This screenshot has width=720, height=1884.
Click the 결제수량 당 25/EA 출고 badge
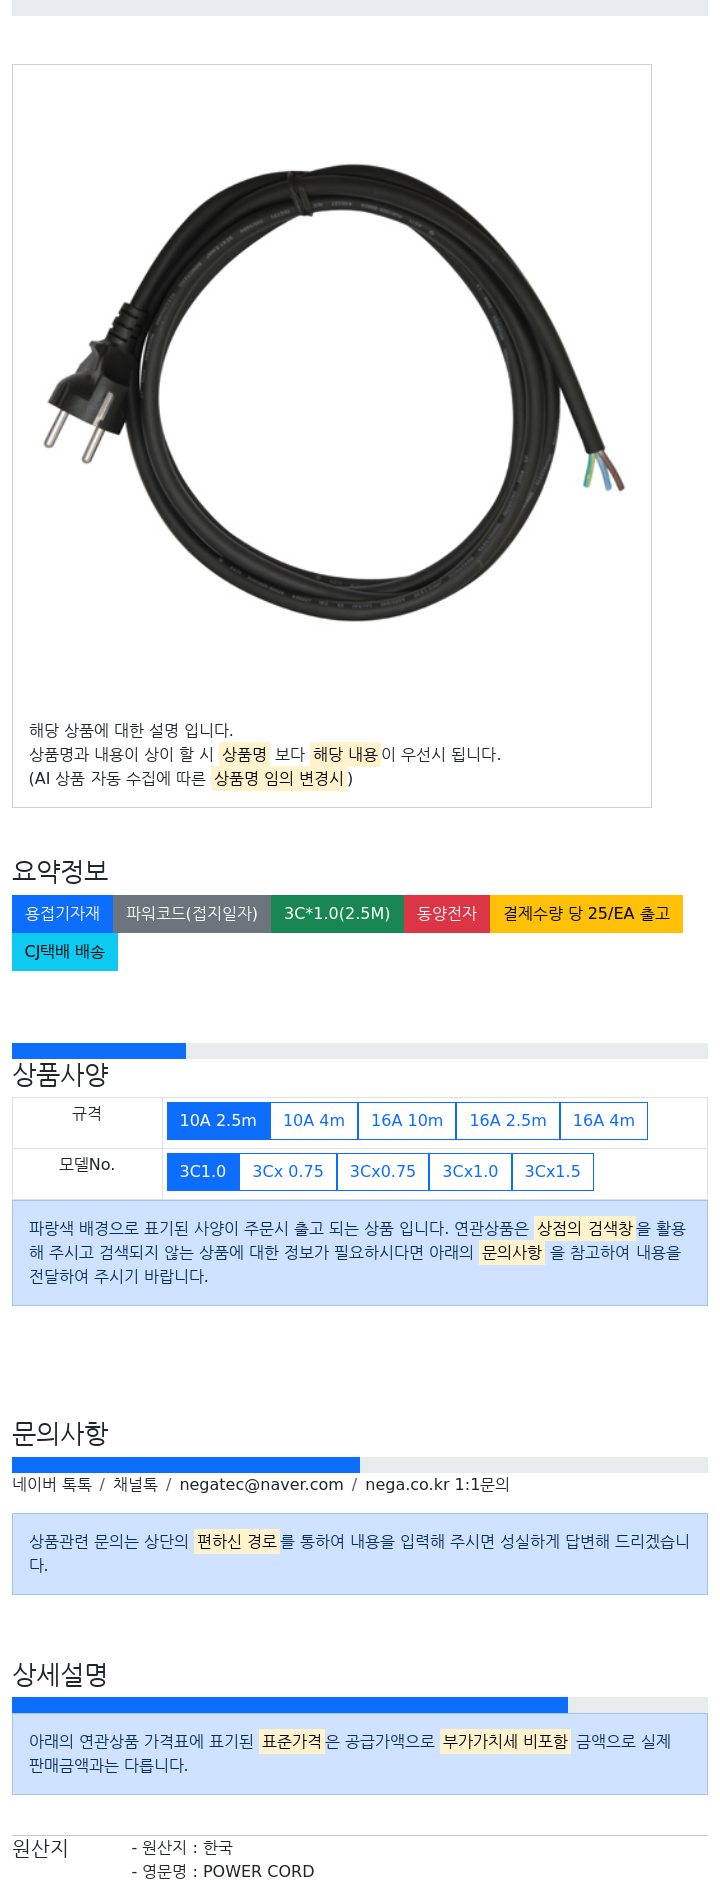(x=586, y=914)
